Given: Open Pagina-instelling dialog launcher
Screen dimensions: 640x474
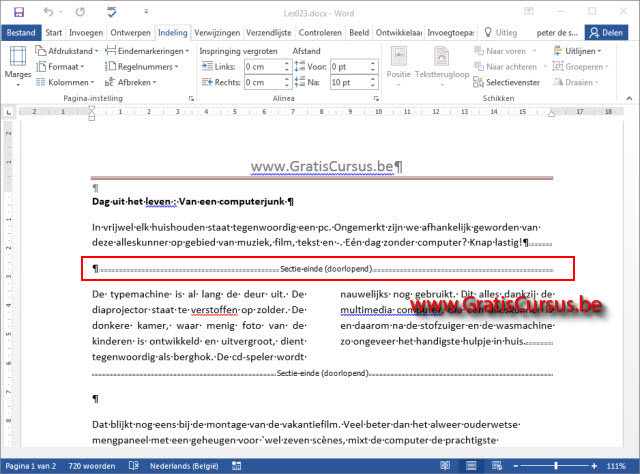Looking at the screenshot, I should [191, 98].
